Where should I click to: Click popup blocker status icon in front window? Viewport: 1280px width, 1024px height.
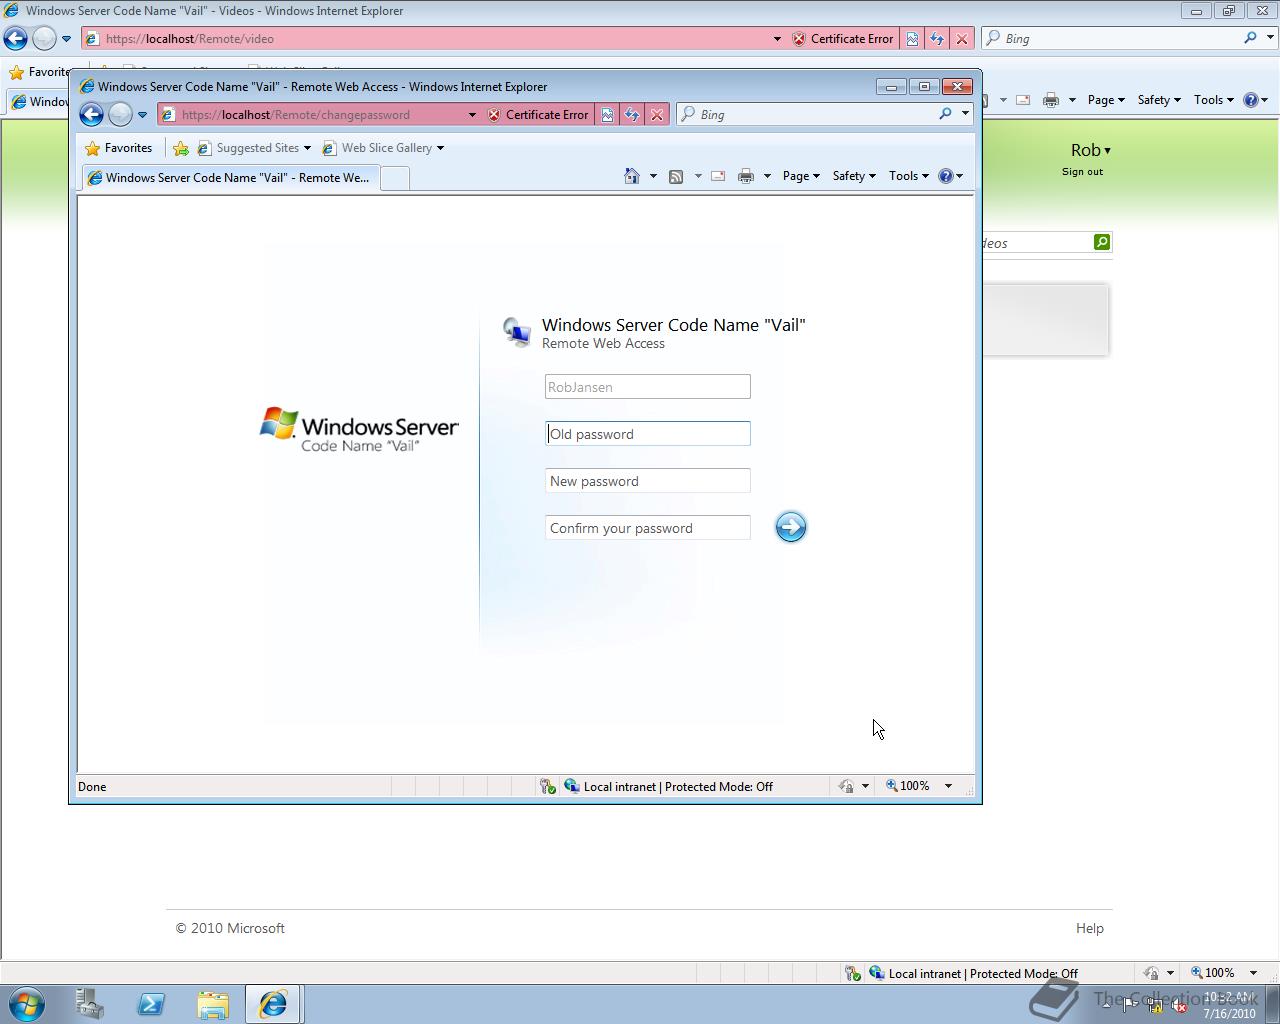[x=547, y=787]
